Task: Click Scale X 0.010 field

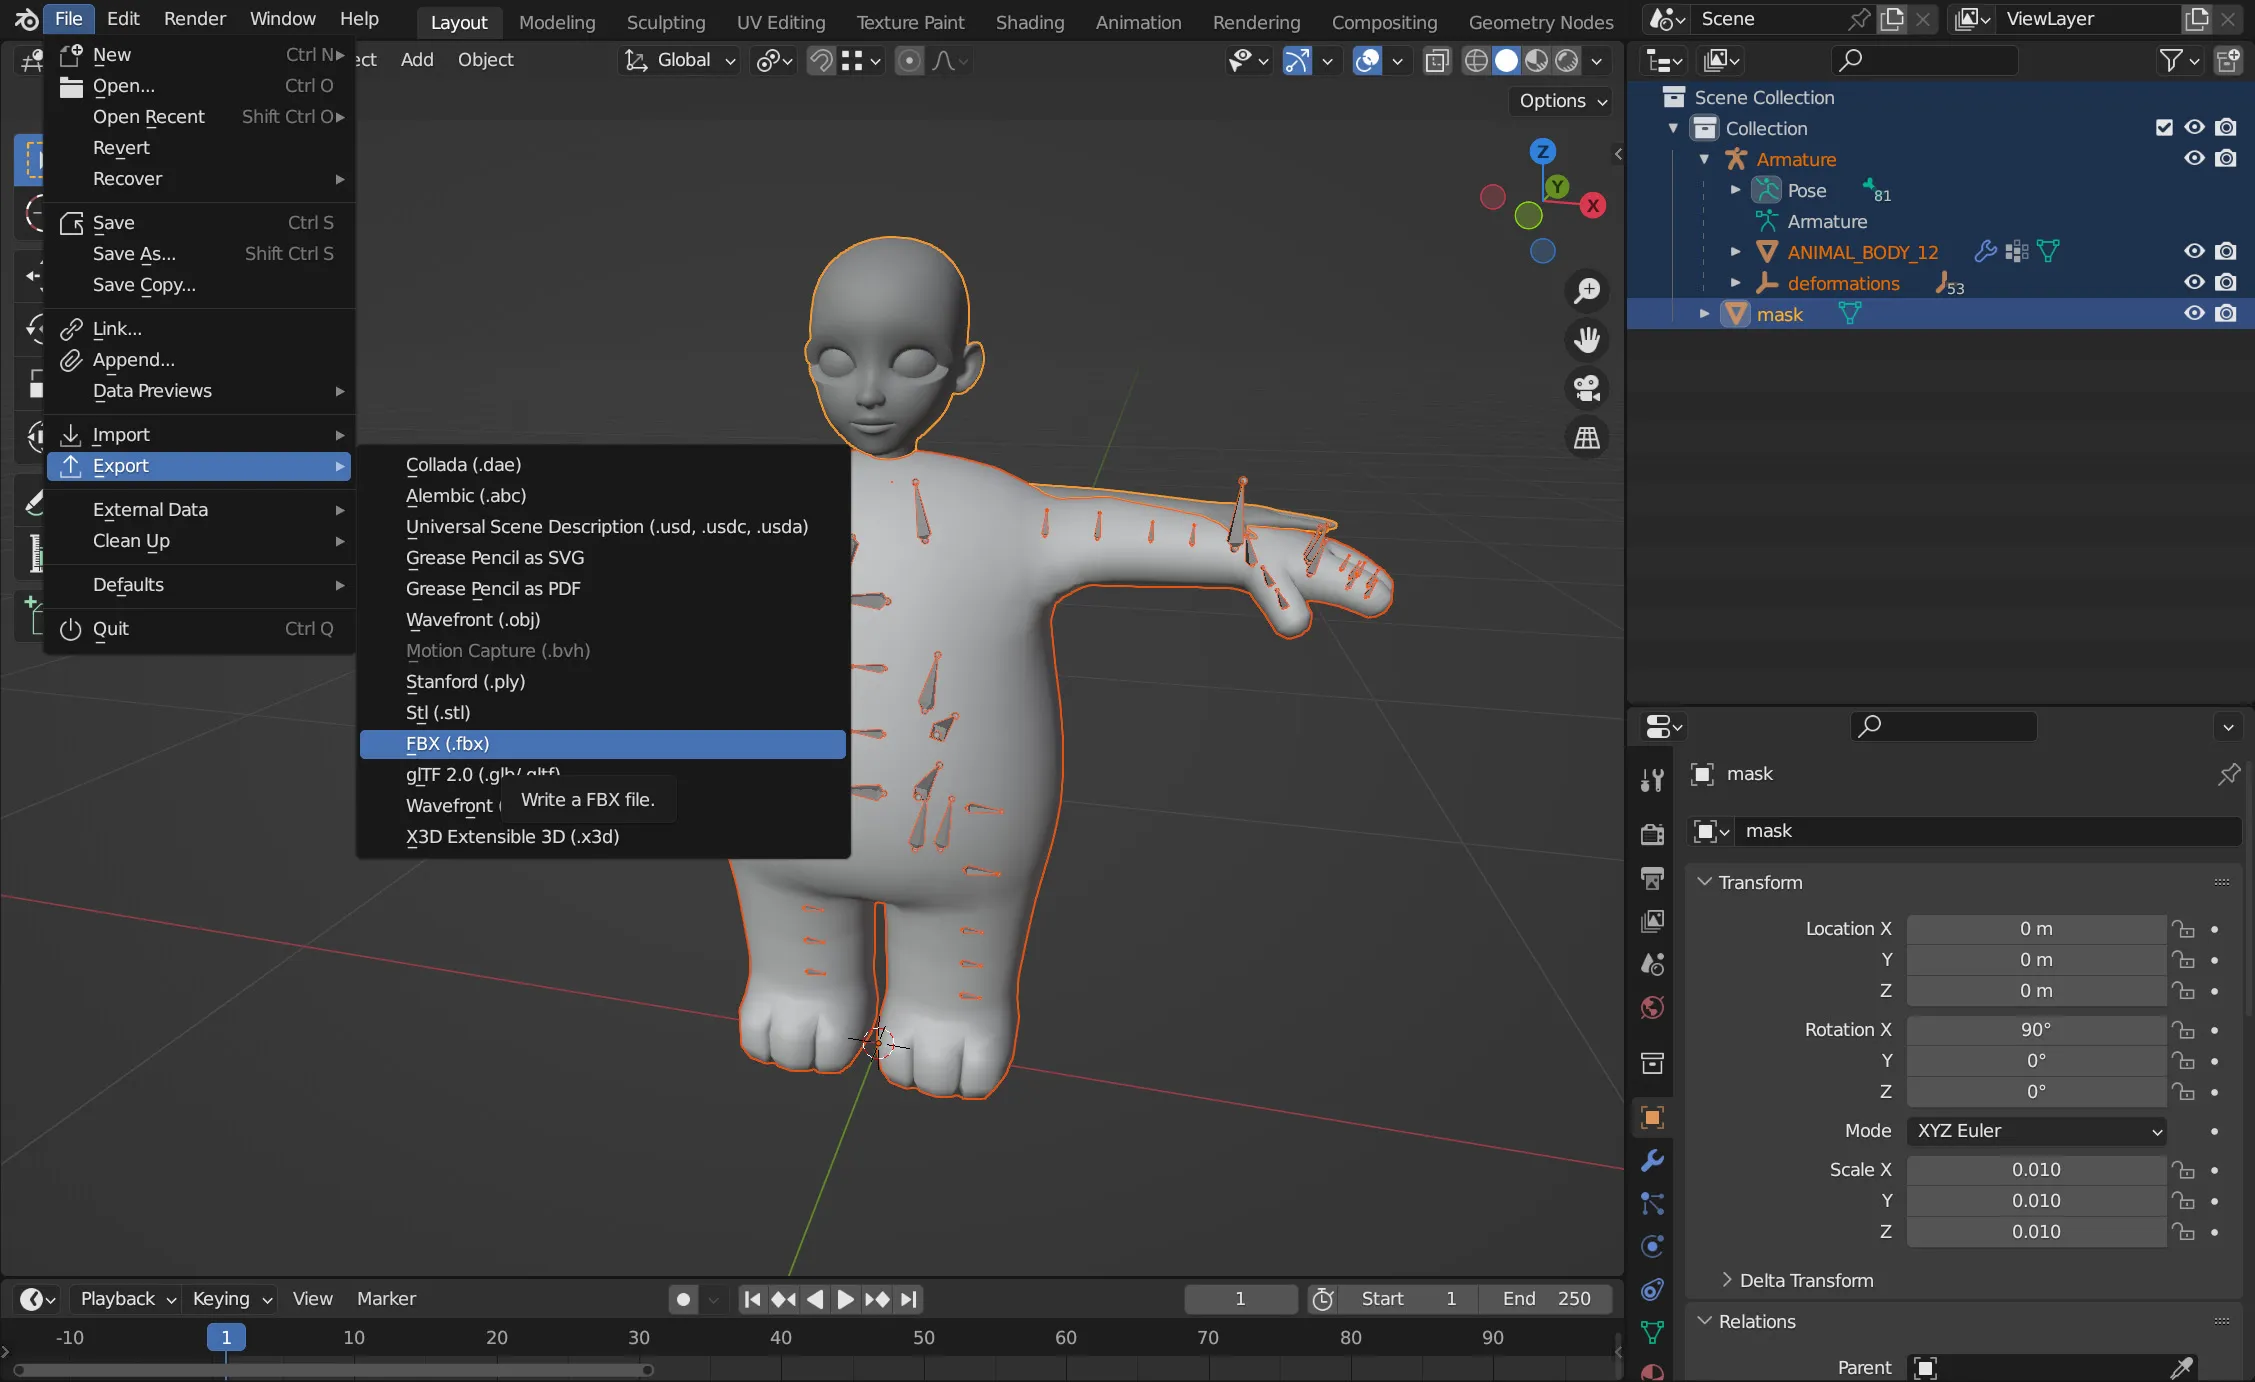Action: click(x=2036, y=1170)
